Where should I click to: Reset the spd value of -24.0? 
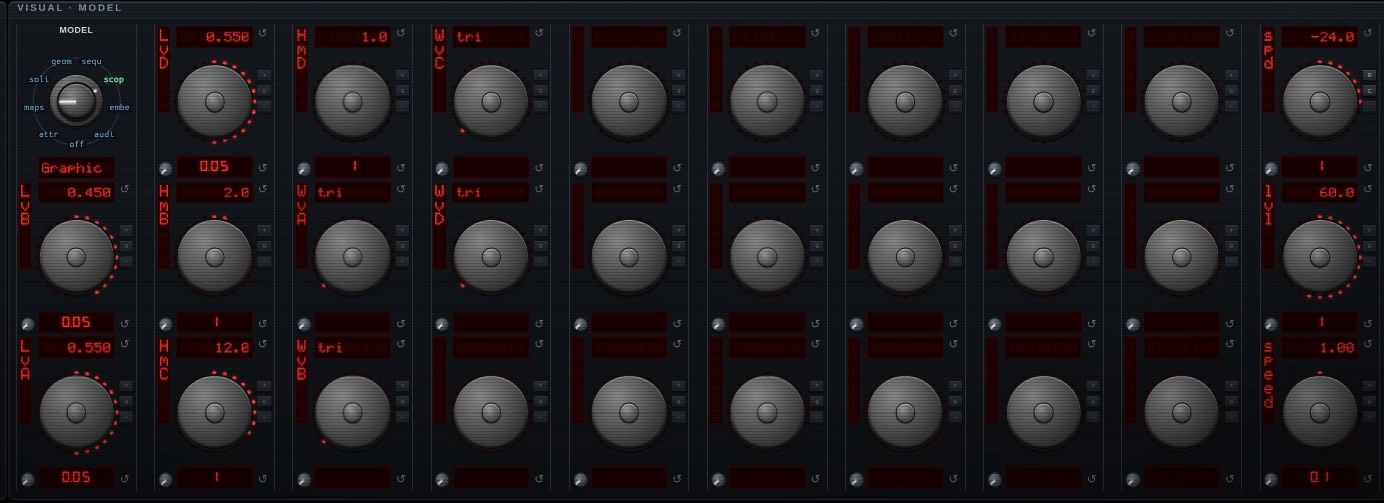pyautogui.click(x=1366, y=33)
